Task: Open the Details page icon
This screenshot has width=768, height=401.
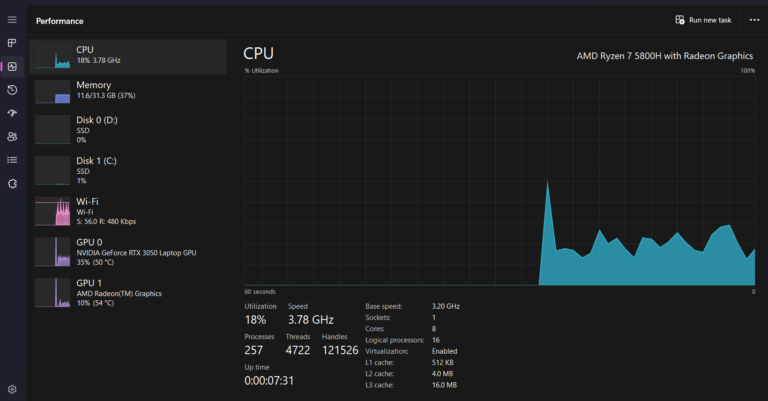Action: coord(12,160)
